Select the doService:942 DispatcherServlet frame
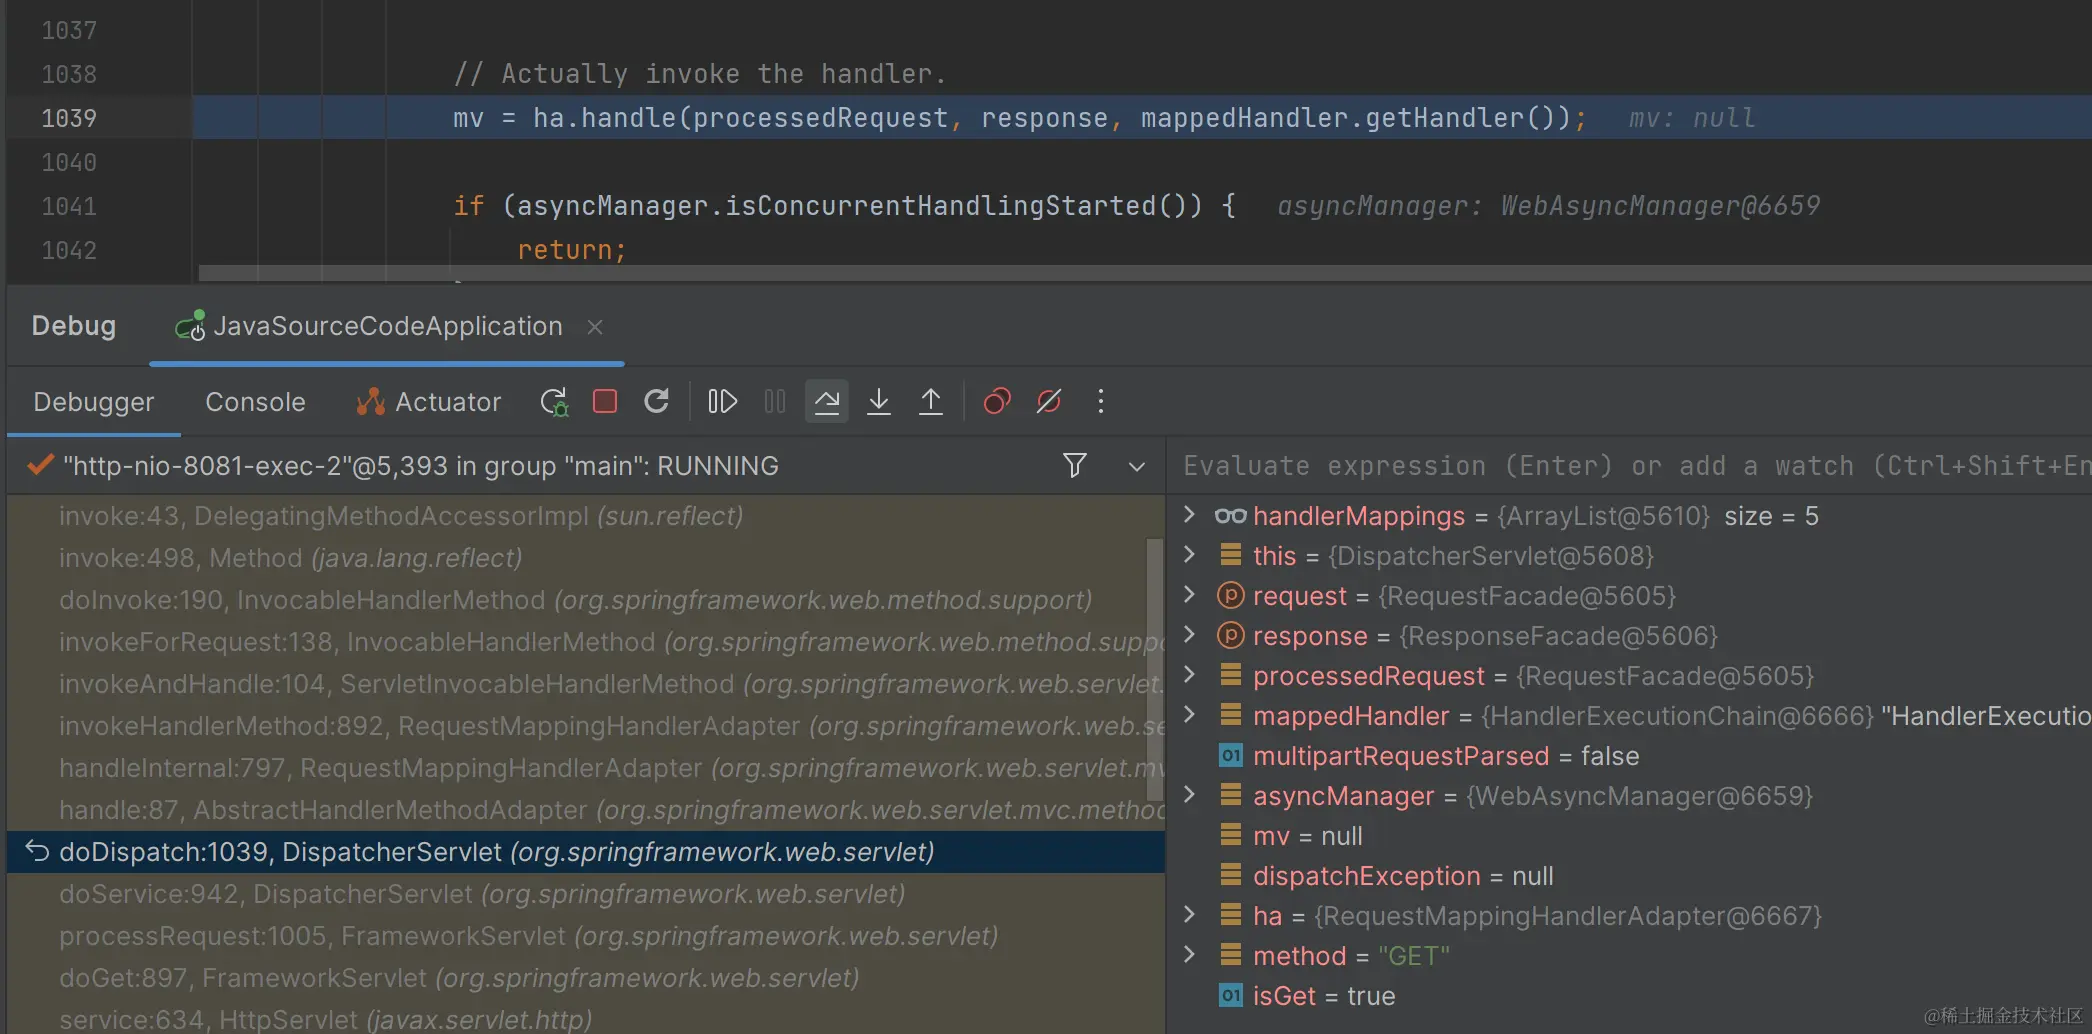Screen dimensions: 2092x1034 [x=586, y=894]
